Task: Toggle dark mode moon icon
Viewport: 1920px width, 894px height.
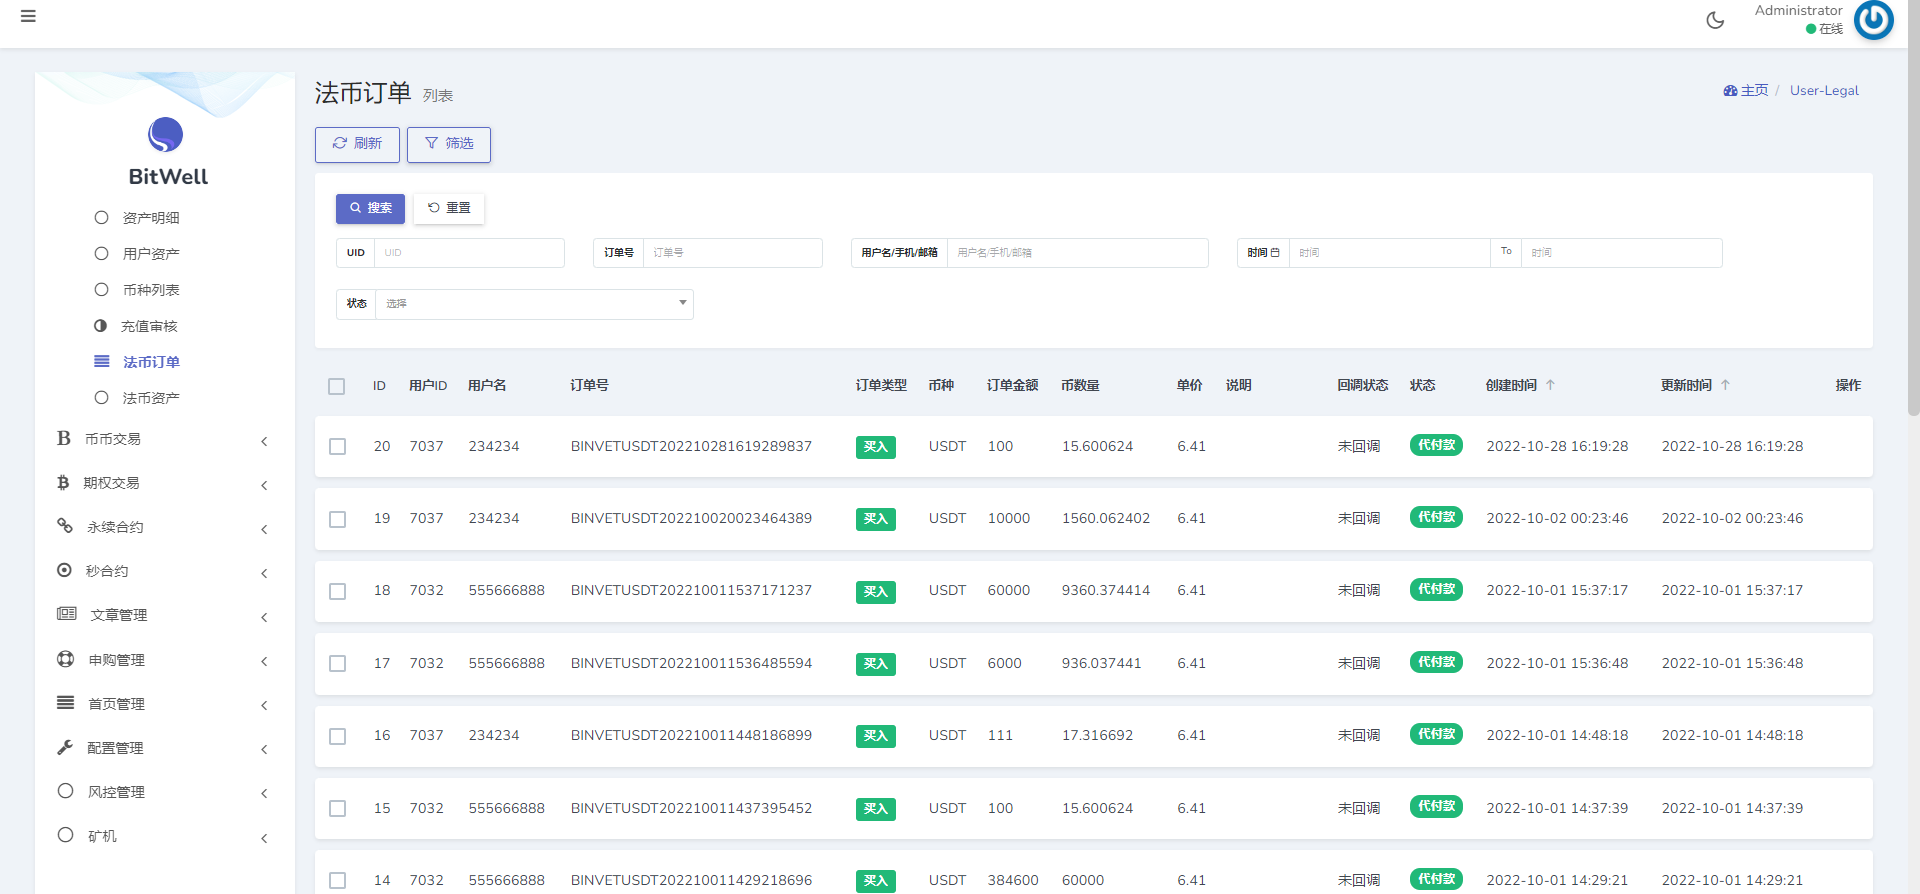Action: click(1715, 20)
